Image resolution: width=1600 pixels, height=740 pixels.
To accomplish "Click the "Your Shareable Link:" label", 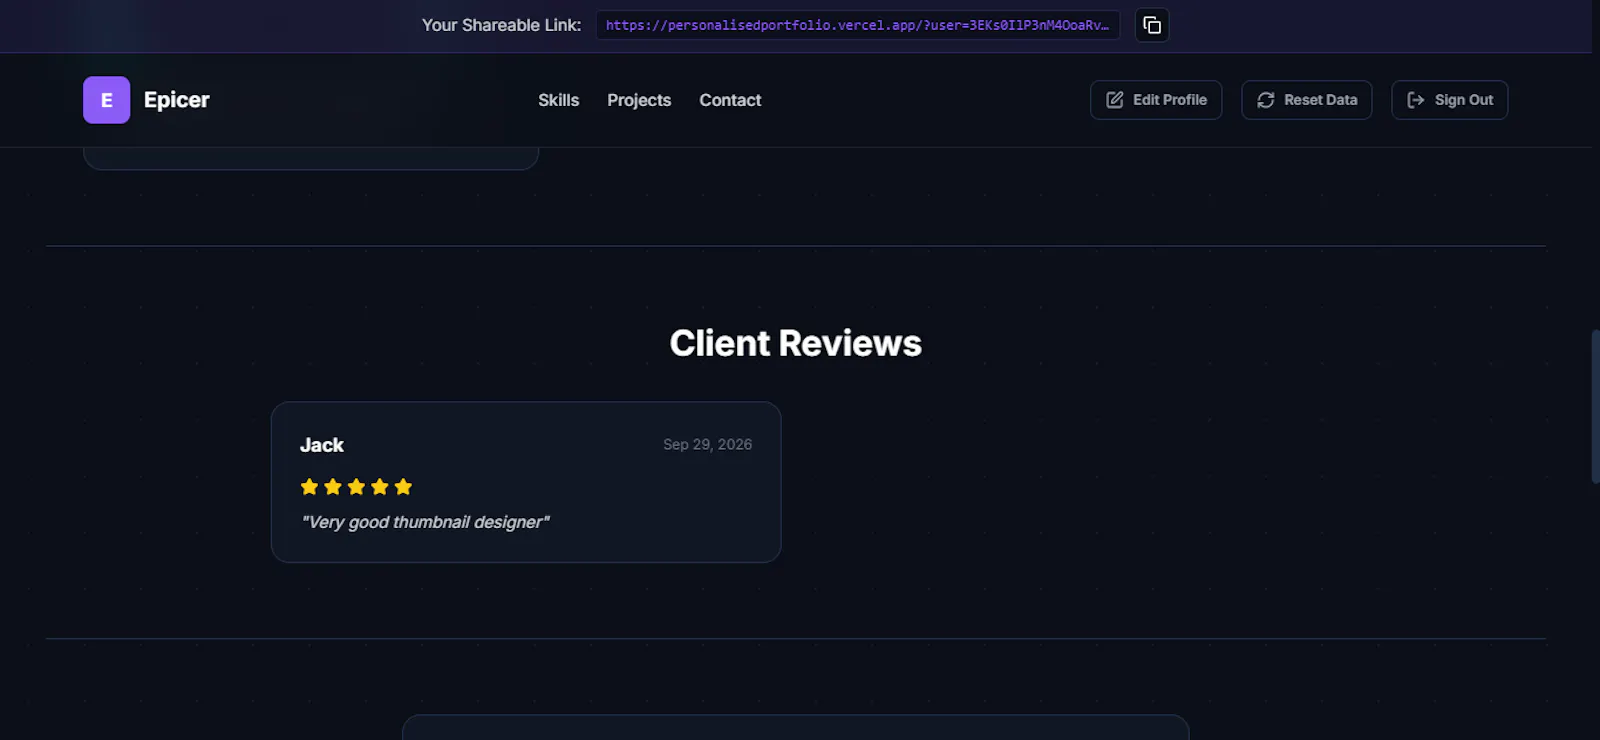I will click(x=501, y=25).
